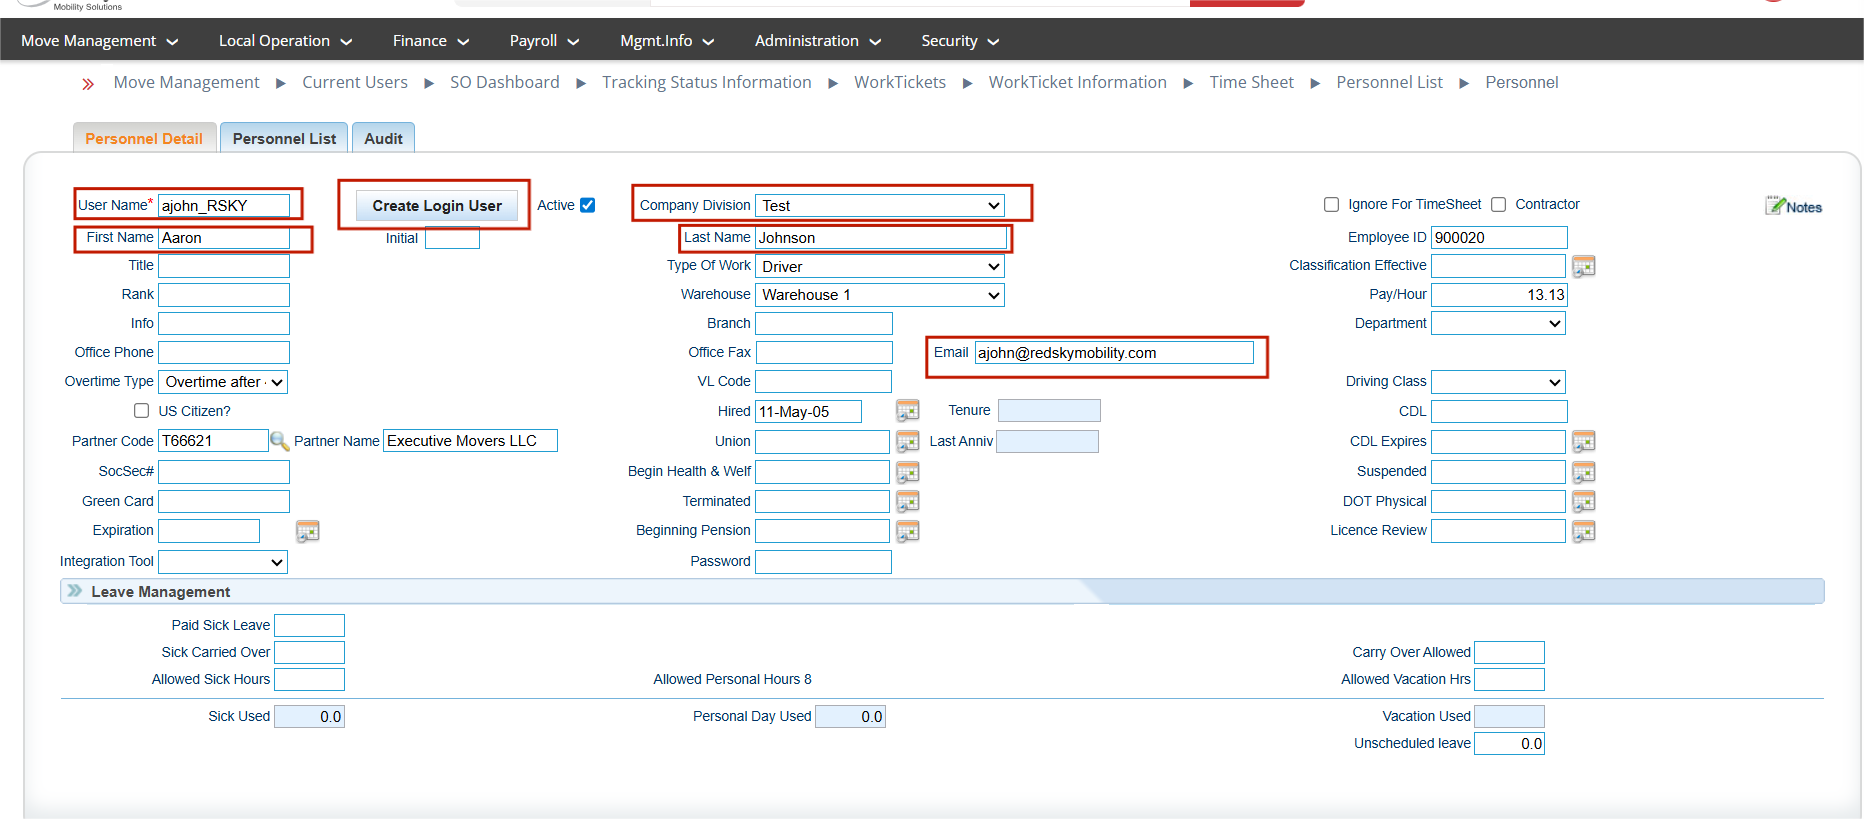
Task: Go to Time Sheet breadcrumb link
Action: 1252,82
